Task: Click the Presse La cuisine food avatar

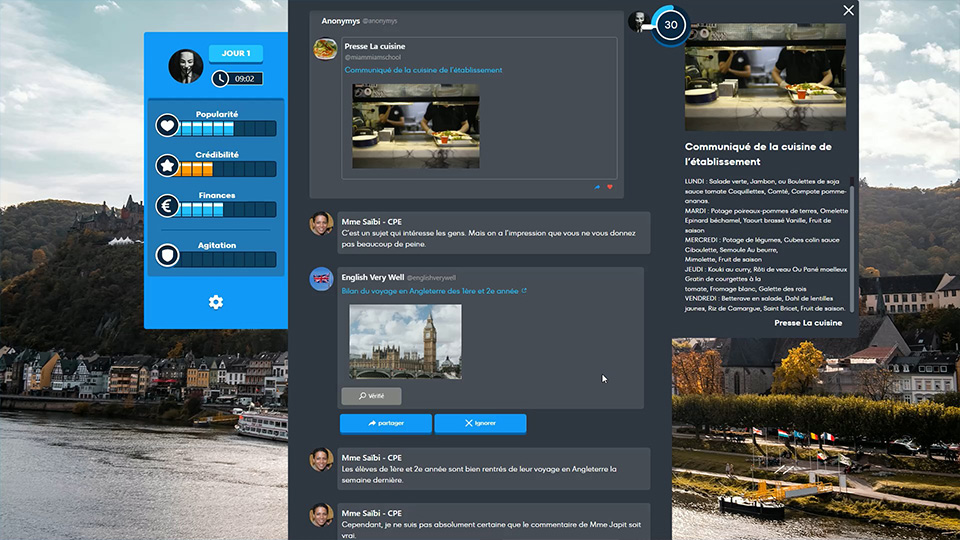Action: (x=325, y=49)
